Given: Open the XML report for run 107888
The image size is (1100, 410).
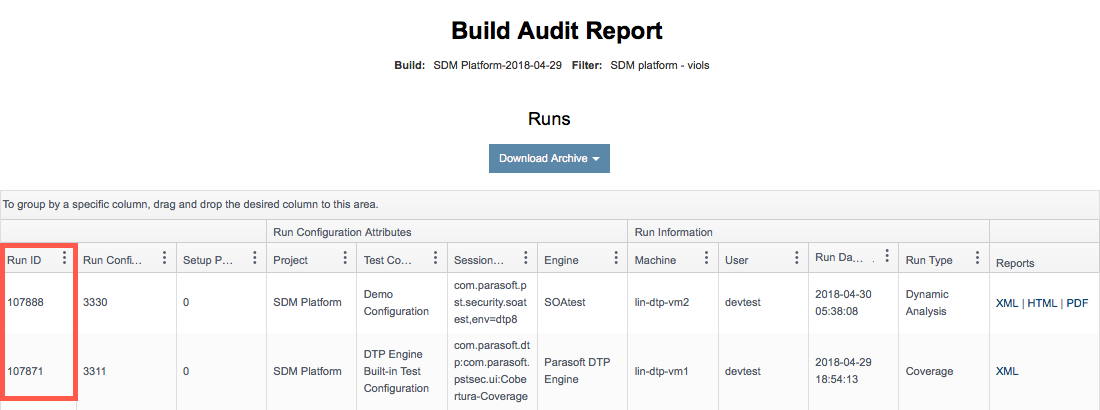Looking at the screenshot, I should pos(1007,303).
